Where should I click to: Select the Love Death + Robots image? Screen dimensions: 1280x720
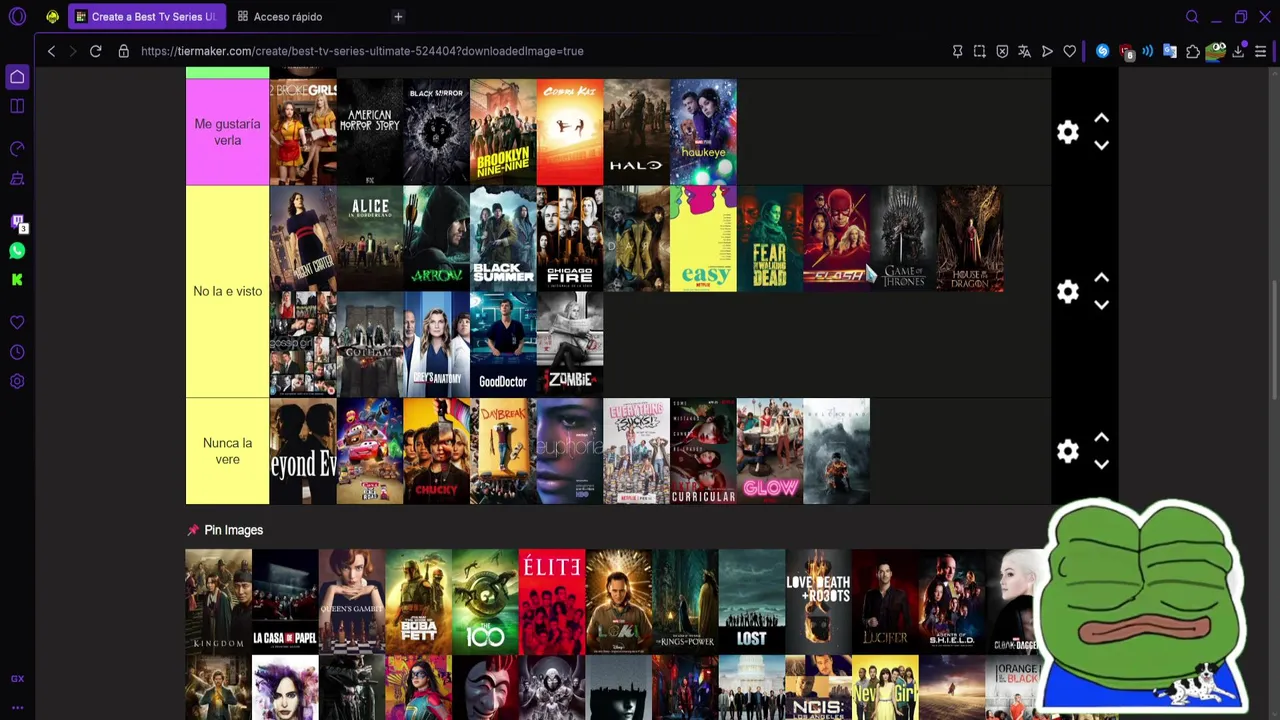(818, 601)
